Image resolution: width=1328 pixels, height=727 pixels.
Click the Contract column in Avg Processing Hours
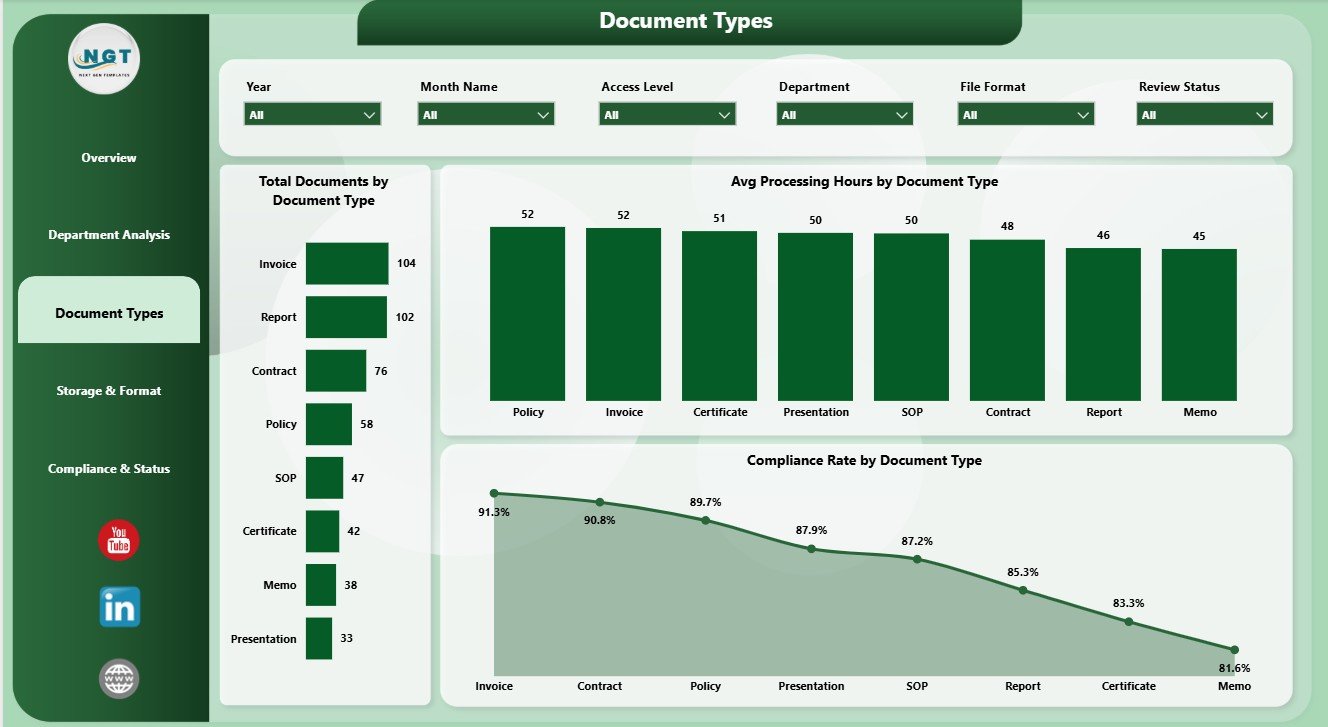pyautogui.click(x=1007, y=320)
